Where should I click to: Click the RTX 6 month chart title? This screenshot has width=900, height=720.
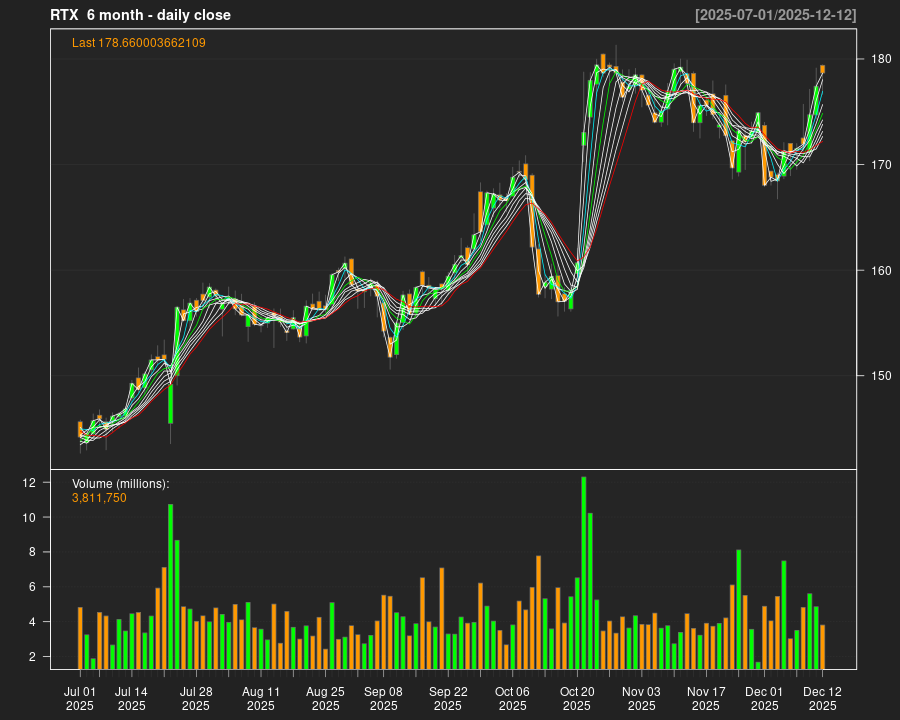[140, 15]
